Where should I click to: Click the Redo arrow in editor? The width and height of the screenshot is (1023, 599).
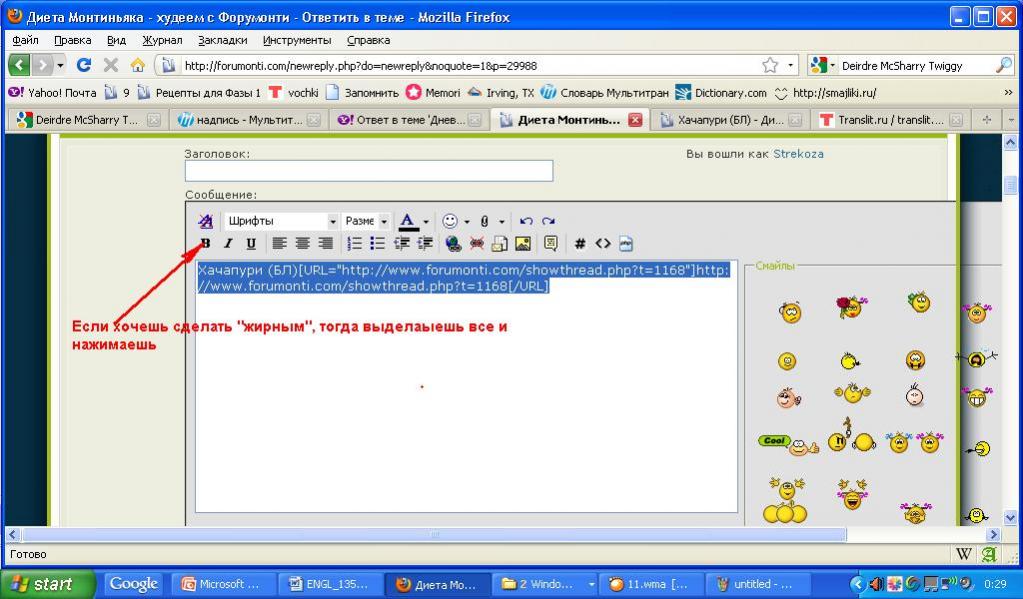(548, 221)
